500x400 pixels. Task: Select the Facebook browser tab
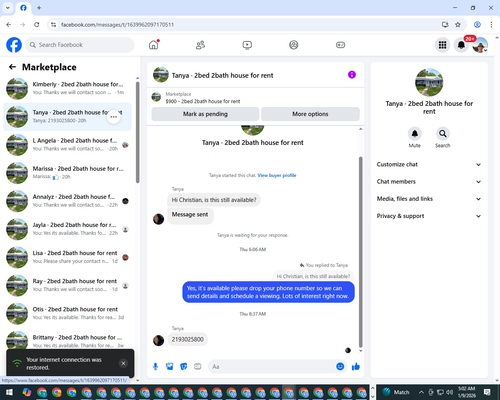pos(23,8)
